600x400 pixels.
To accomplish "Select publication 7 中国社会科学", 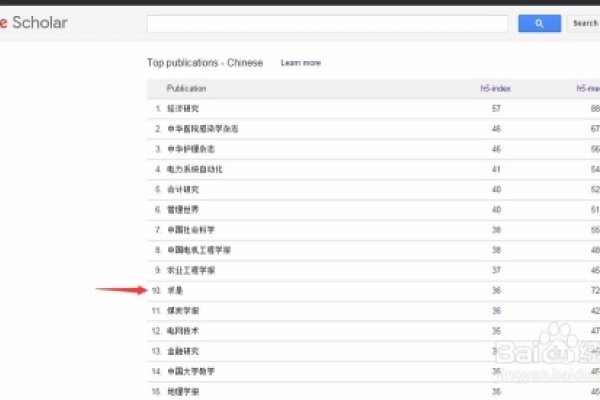I will (191, 230).
